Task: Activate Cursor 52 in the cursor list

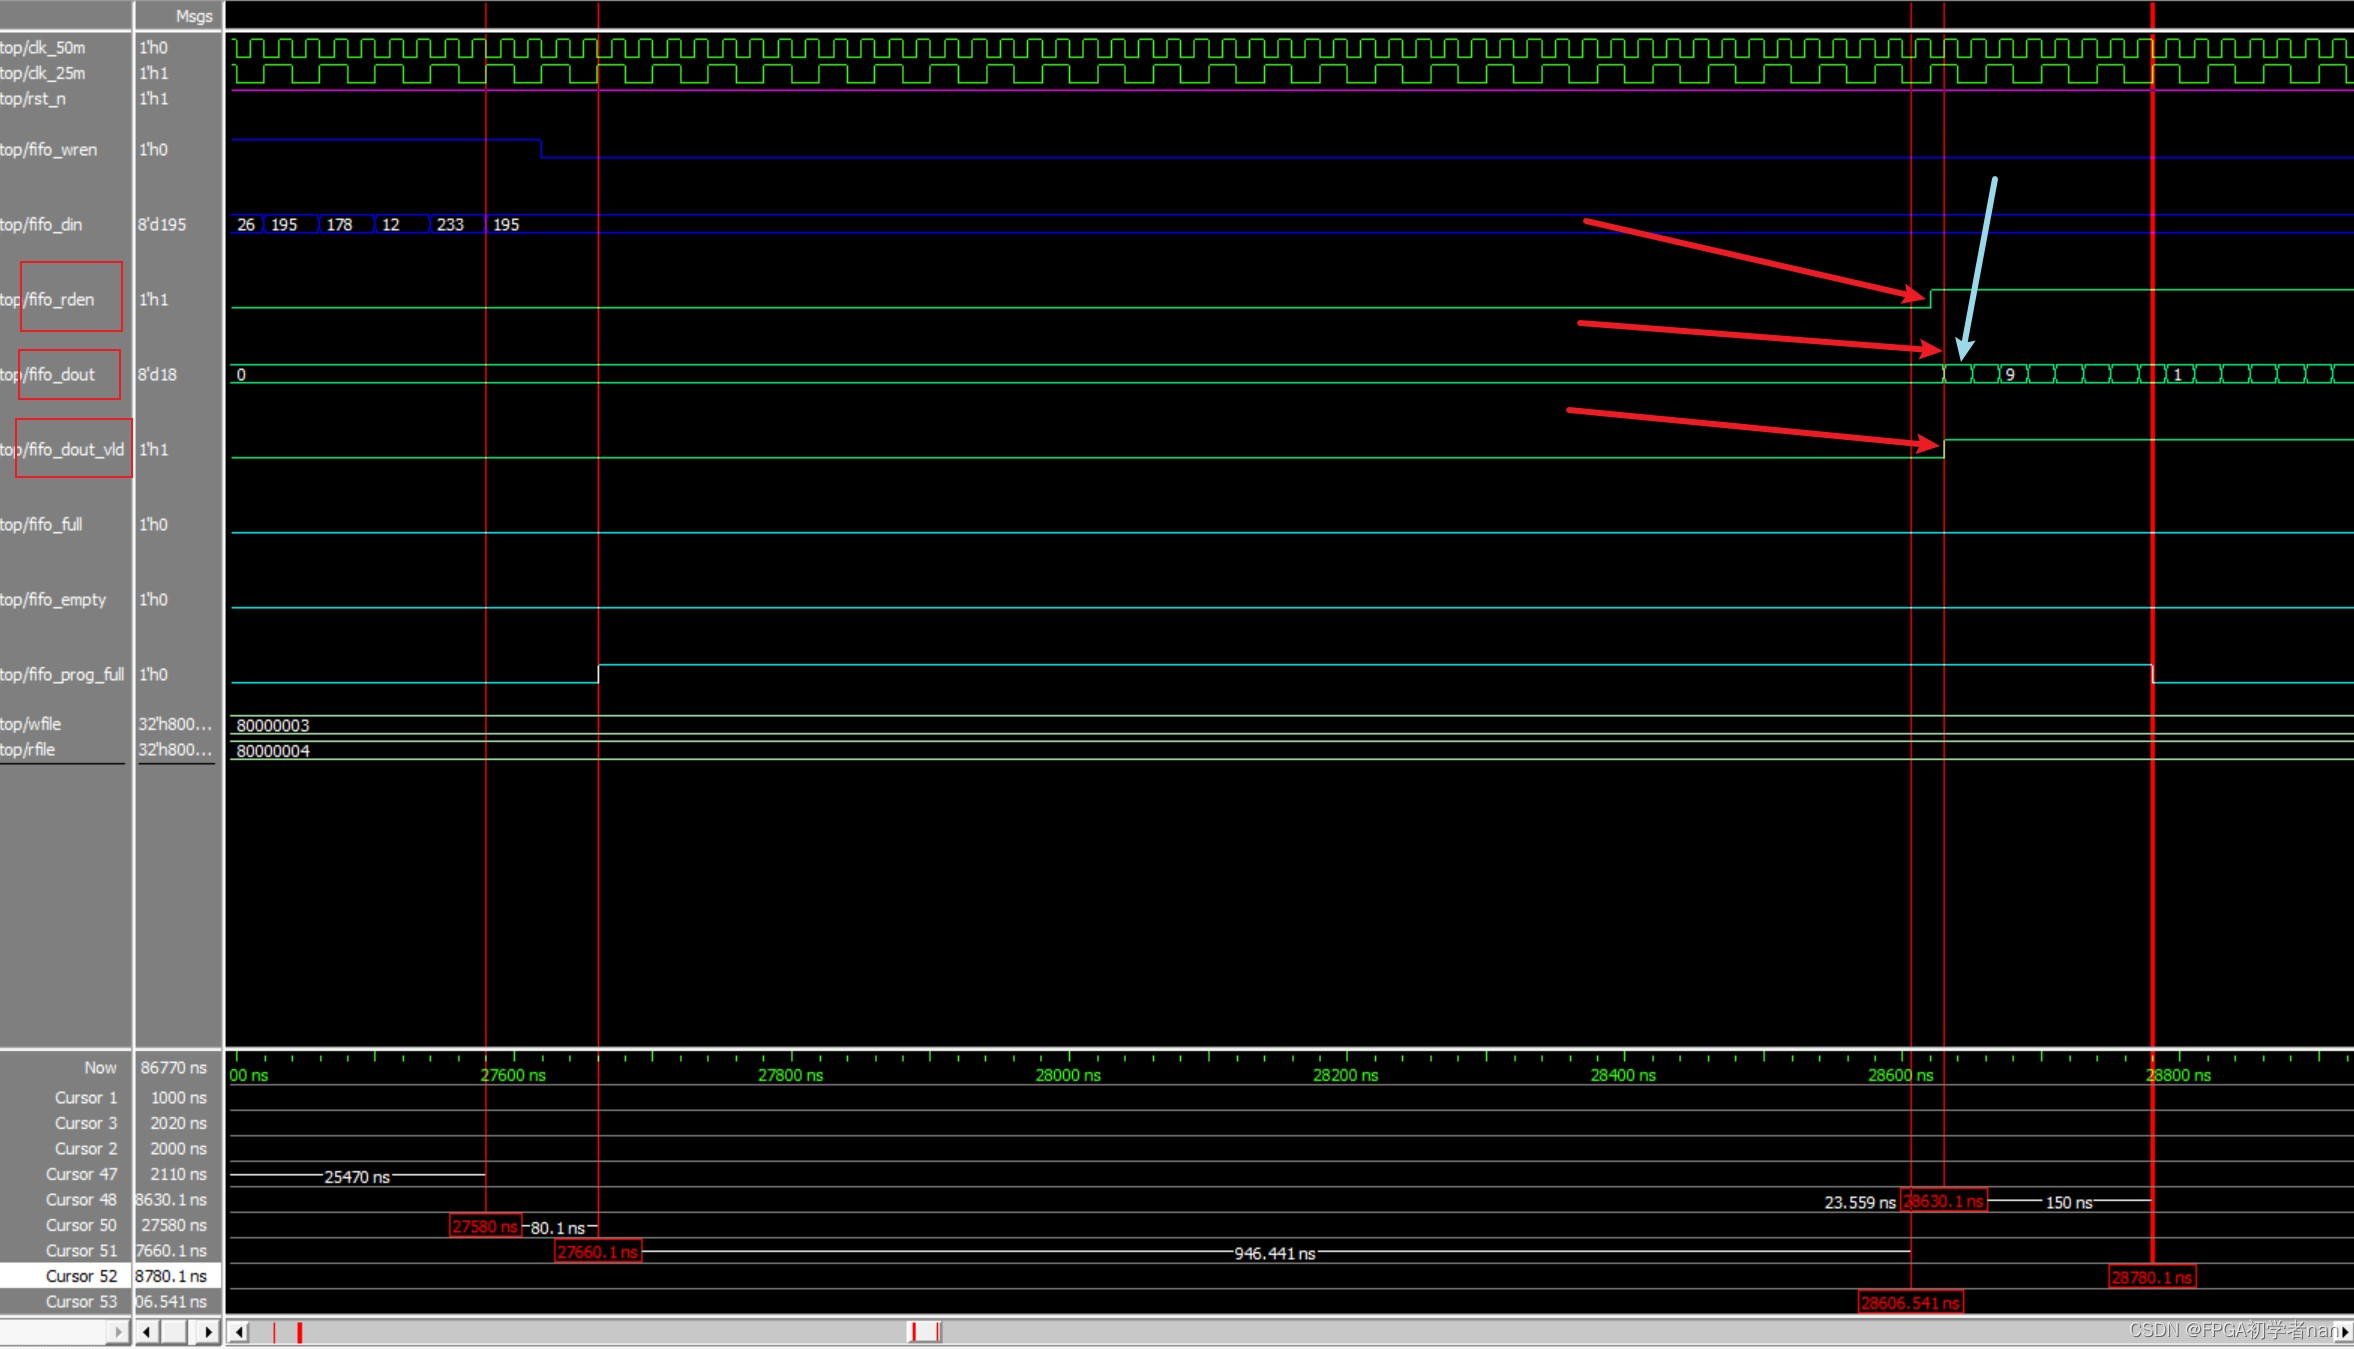Action: pyautogui.click(x=81, y=1276)
